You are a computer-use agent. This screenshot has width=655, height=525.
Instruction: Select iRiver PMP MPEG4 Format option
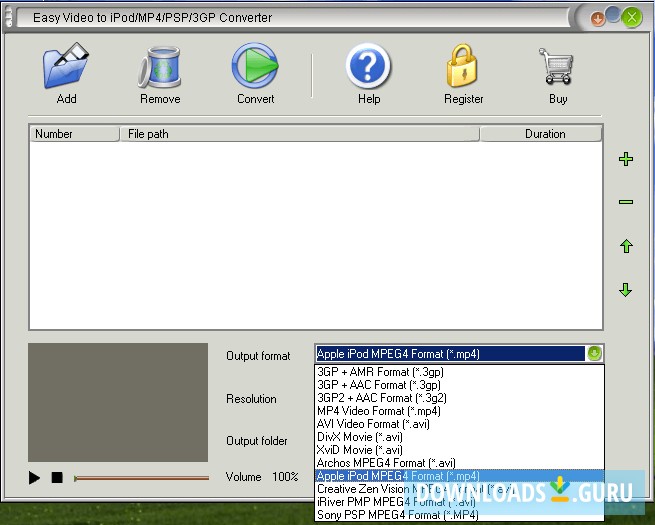click(459, 502)
